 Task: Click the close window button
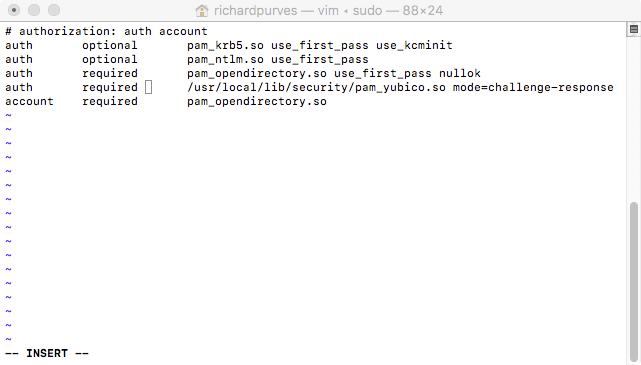coord(14,10)
